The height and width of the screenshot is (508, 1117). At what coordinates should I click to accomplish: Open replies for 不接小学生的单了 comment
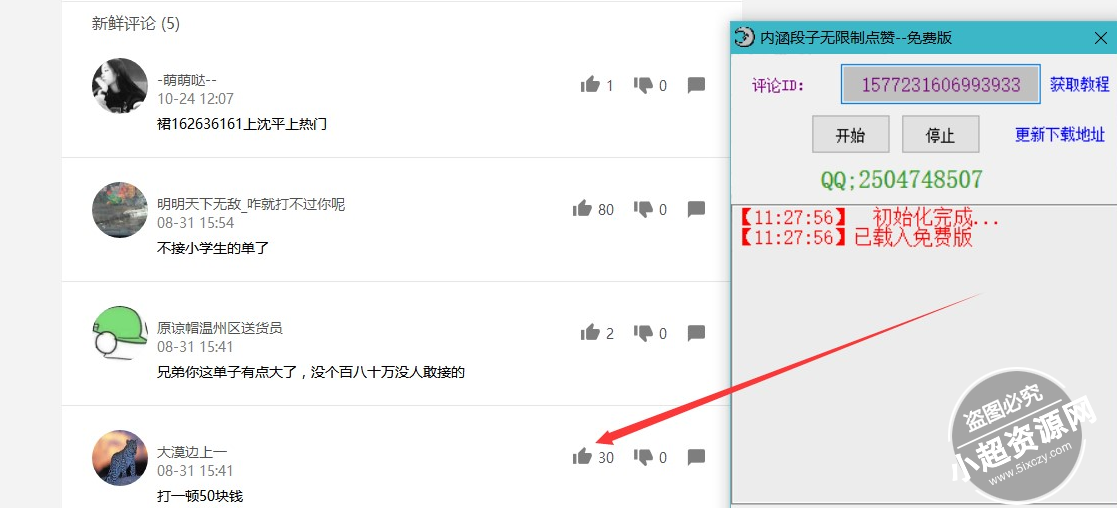click(696, 209)
